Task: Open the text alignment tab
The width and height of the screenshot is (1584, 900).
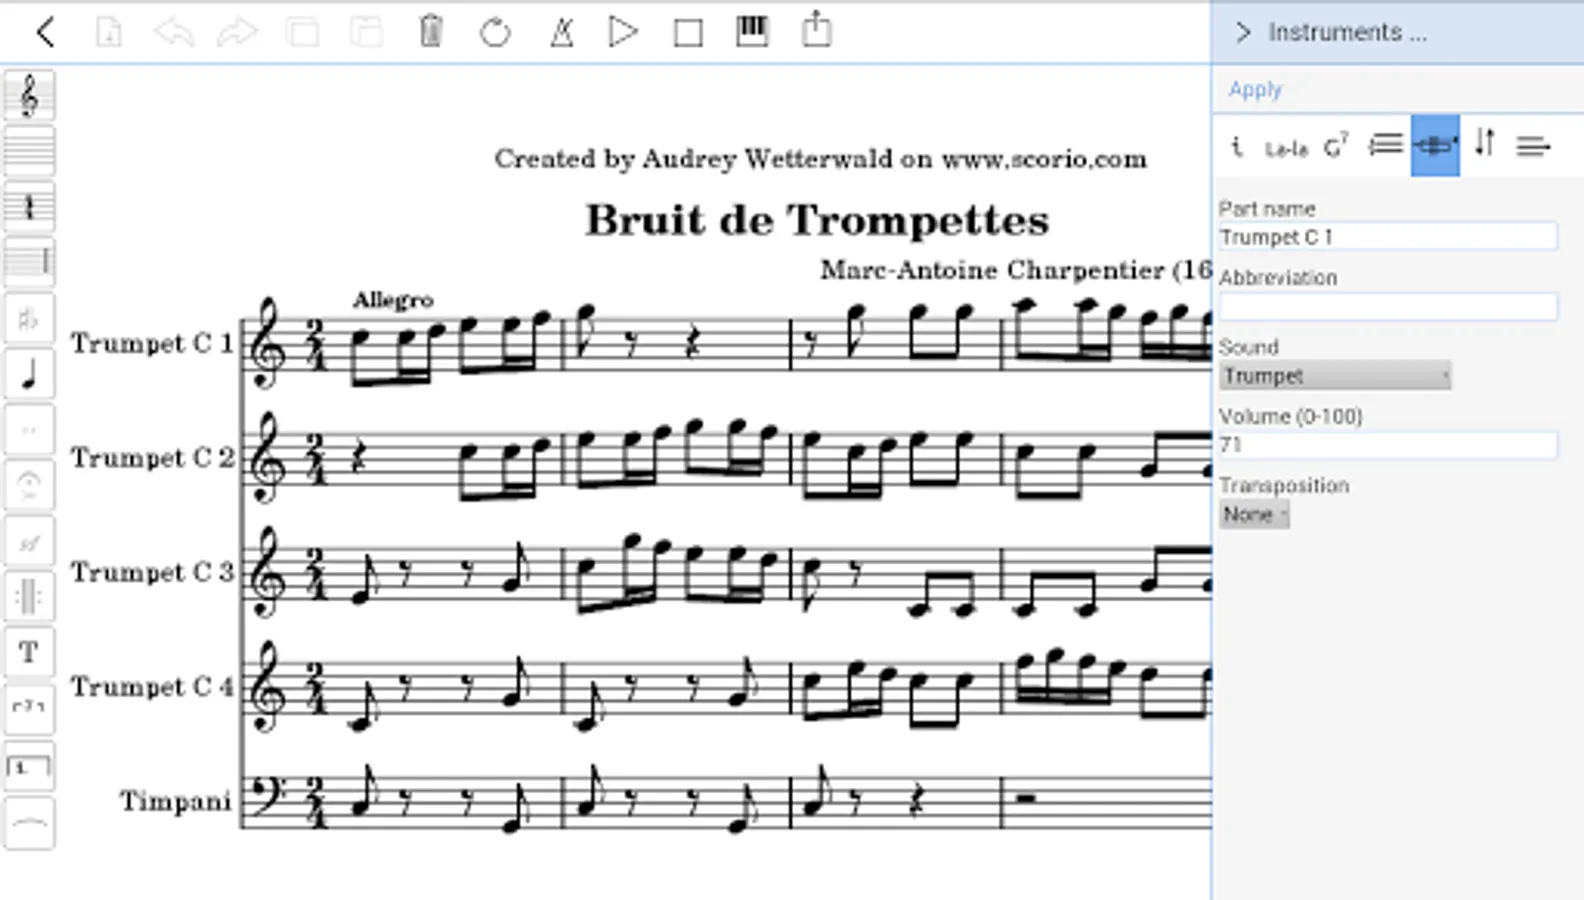Action: point(1533,147)
